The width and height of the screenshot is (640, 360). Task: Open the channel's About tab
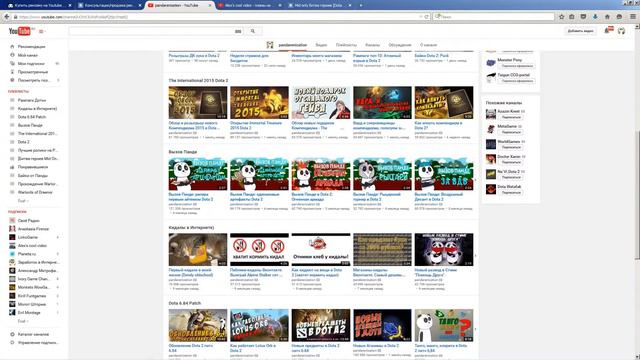pos(428,45)
